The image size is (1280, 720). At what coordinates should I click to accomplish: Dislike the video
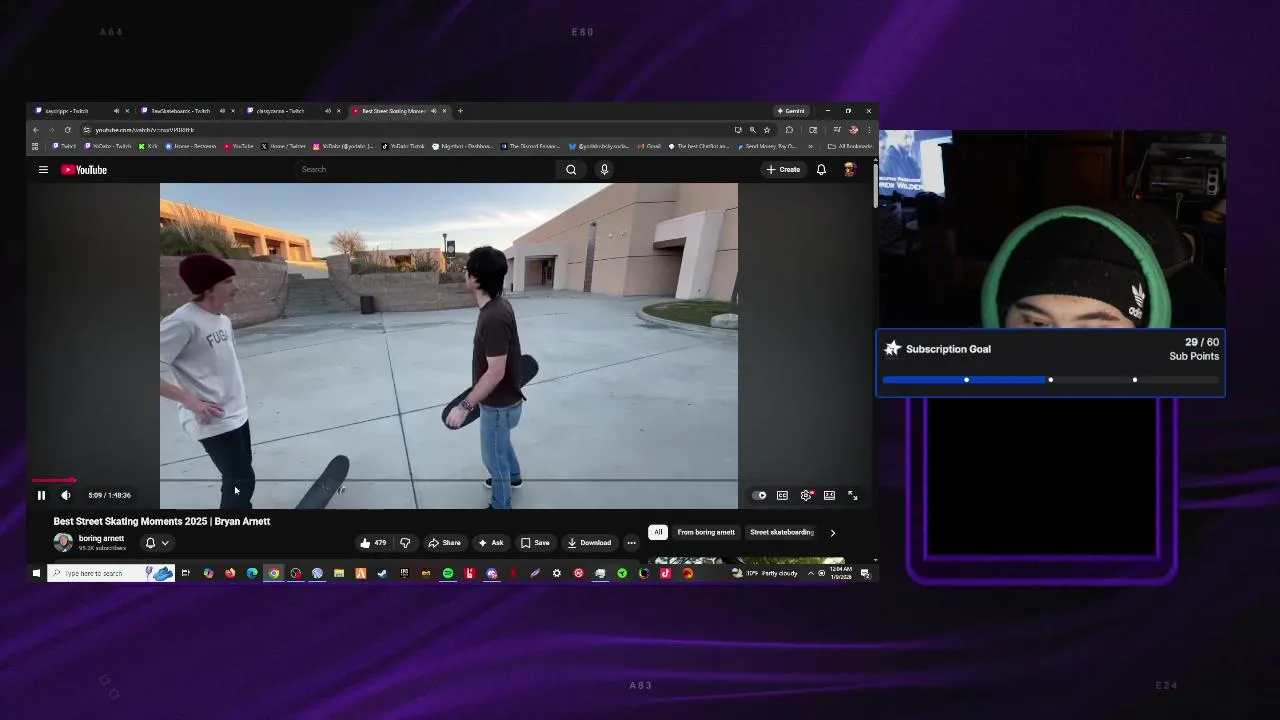coord(405,543)
